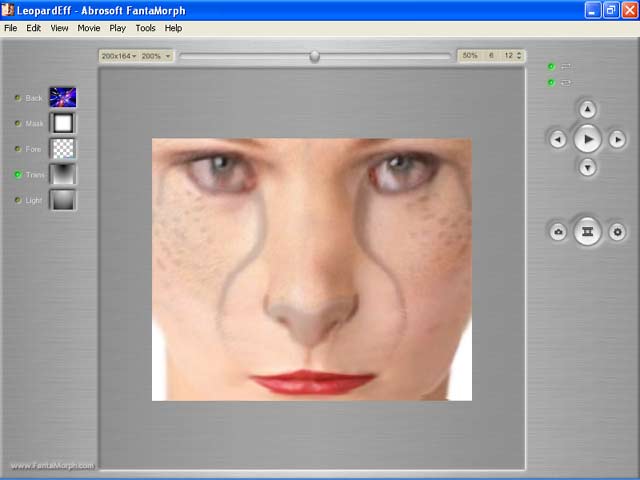The height and width of the screenshot is (480, 640).
Task: Click the down arrow navigation button
Action: tap(588, 168)
